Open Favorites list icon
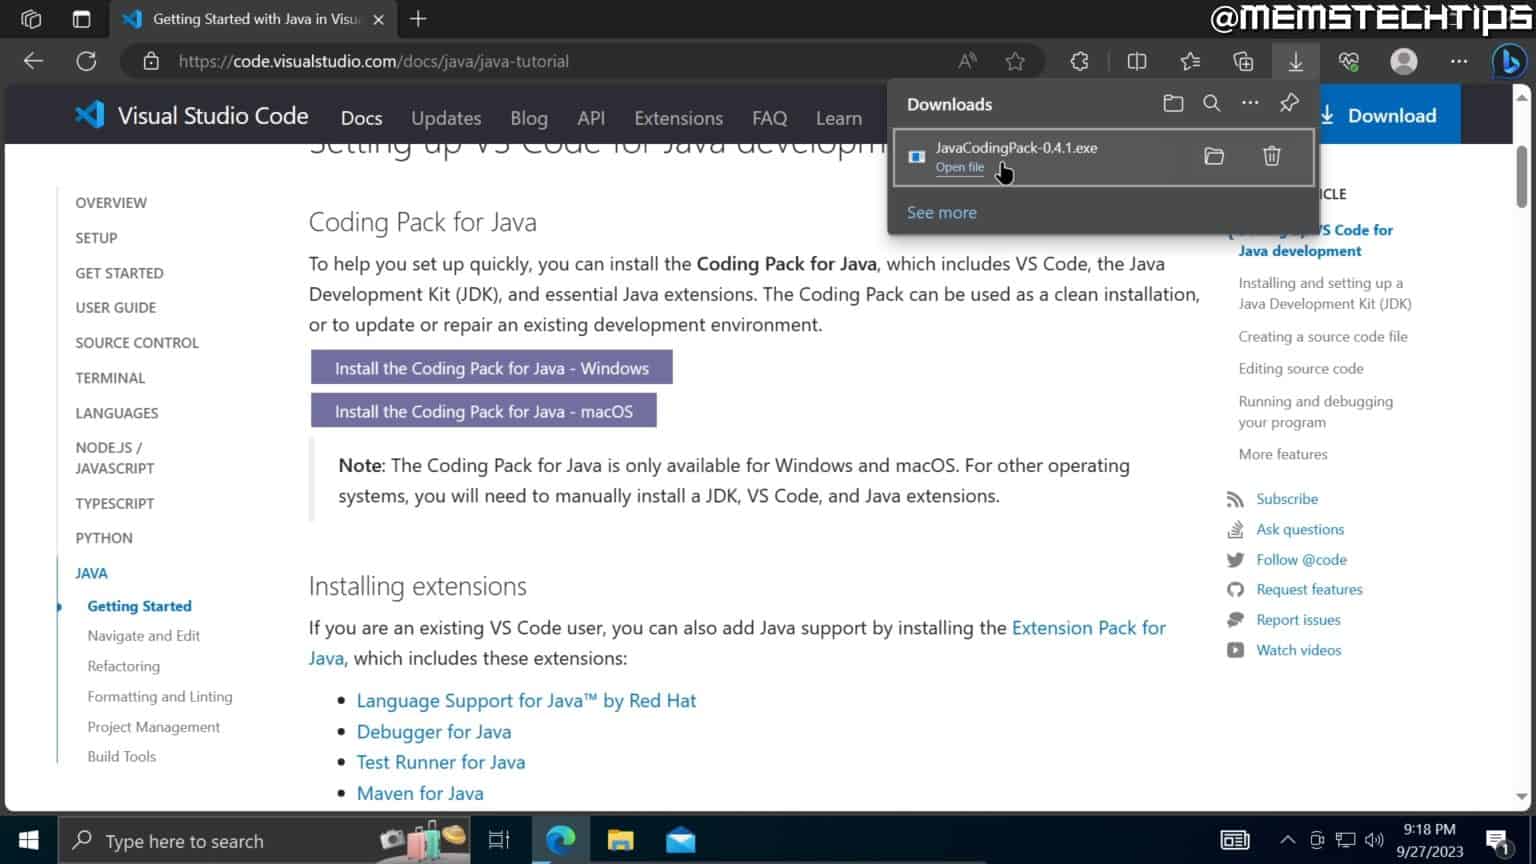 coord(1190,61)
